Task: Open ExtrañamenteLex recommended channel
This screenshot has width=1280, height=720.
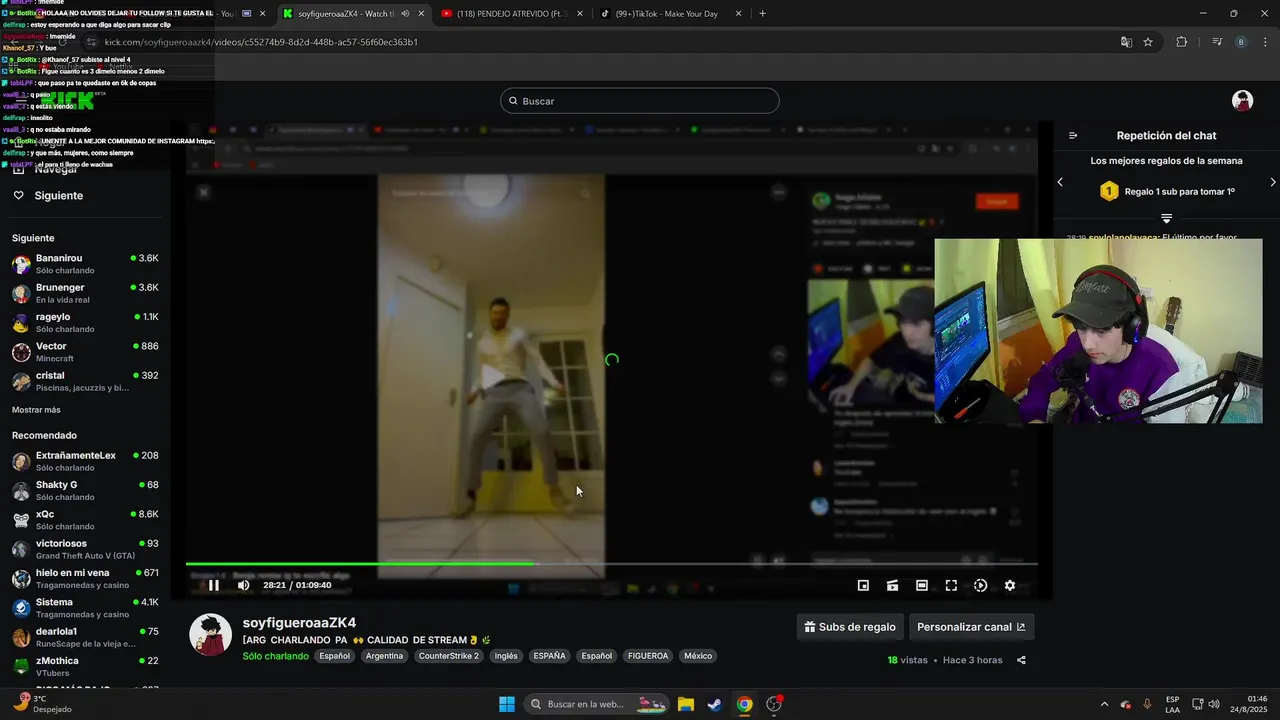Action: pos(85,461)
